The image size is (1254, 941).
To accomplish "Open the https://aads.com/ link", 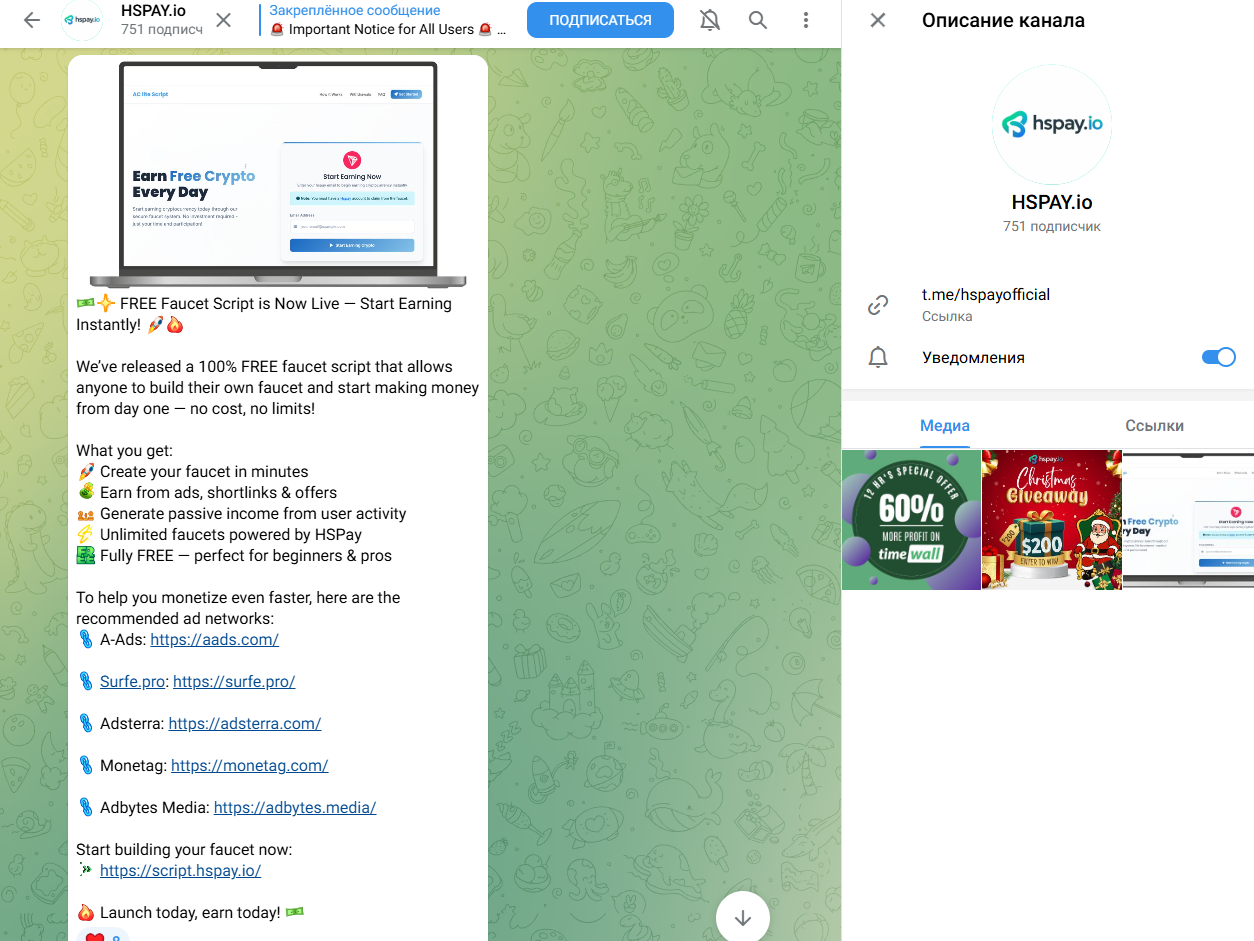I will tap(214, 639).
